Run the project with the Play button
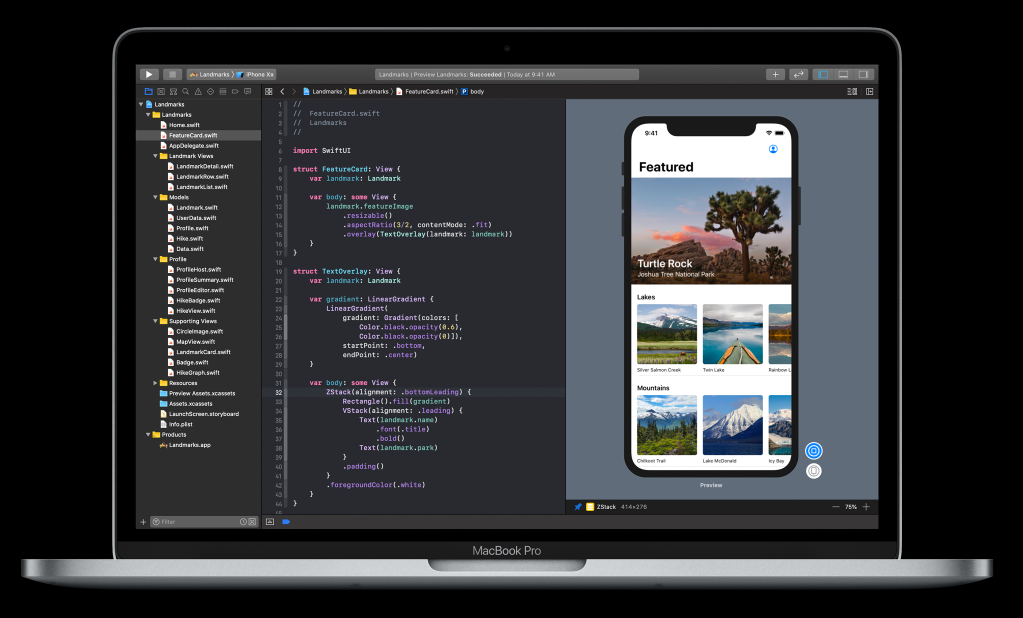The height and width of the screenshot is (618, 1023). (x=149, y=74)
